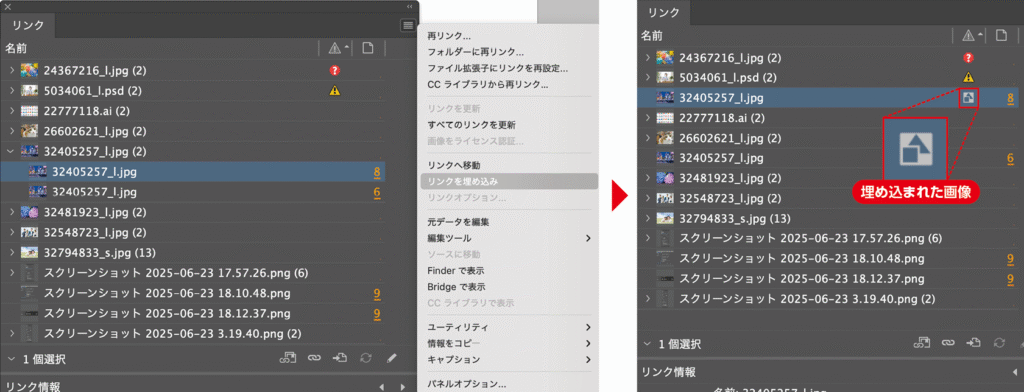Jump to page 6 link in right panel
This screenshot has height=392, width=1024.
pos(1010,158)
